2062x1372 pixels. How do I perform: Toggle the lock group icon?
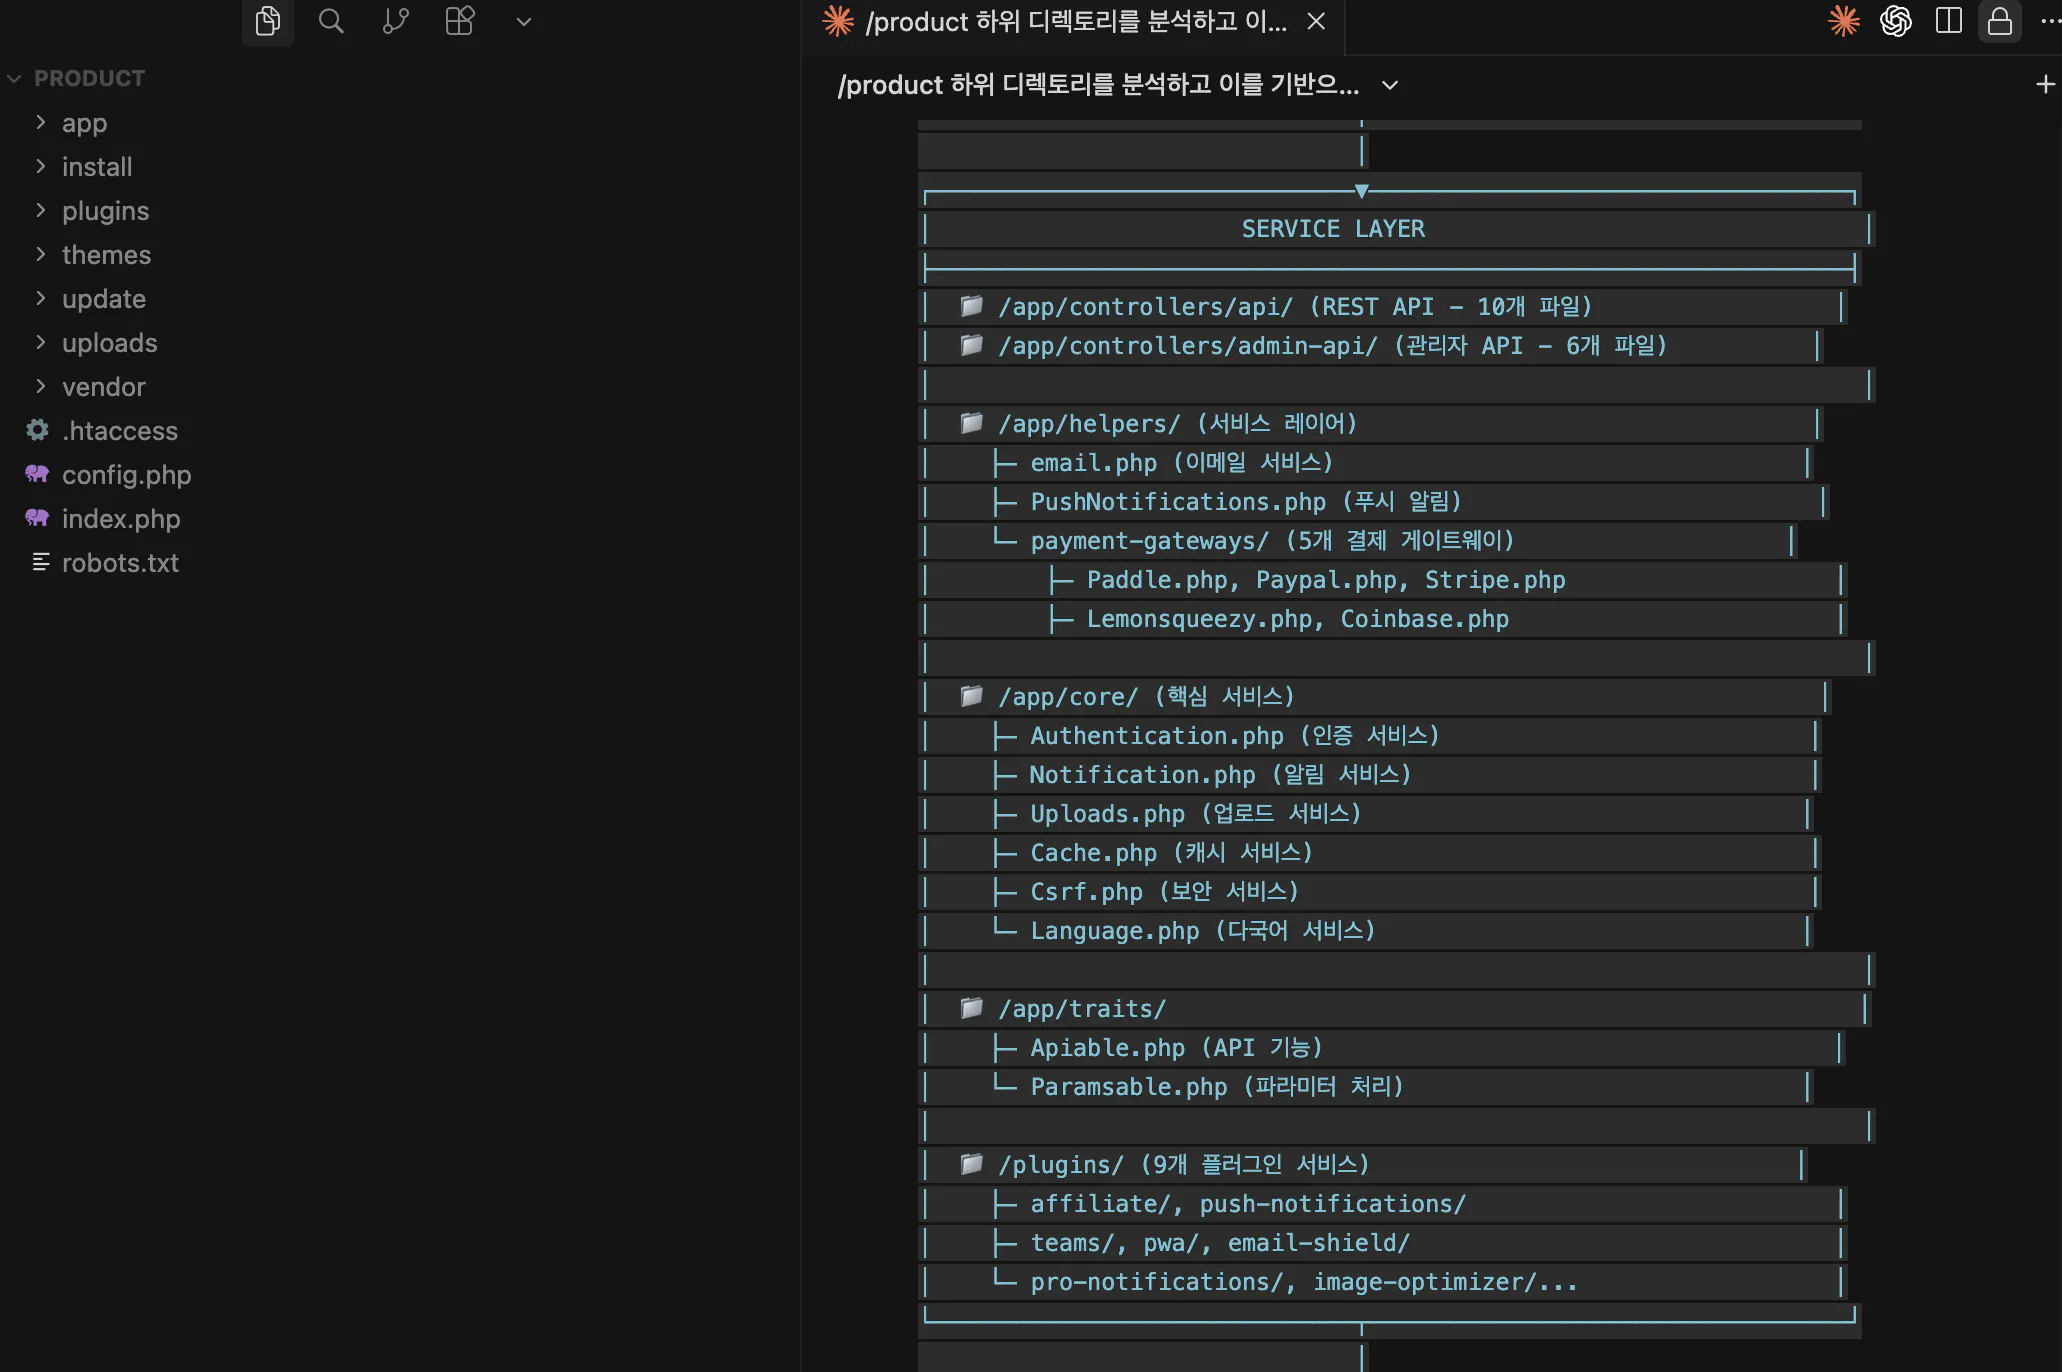2000,21
